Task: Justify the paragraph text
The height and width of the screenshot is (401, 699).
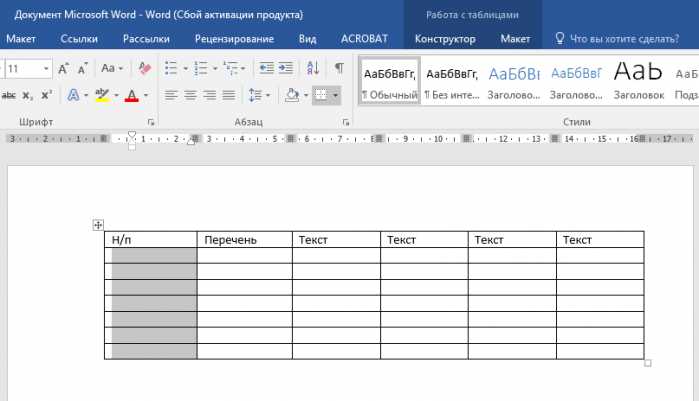Action: tap(229, 95)
